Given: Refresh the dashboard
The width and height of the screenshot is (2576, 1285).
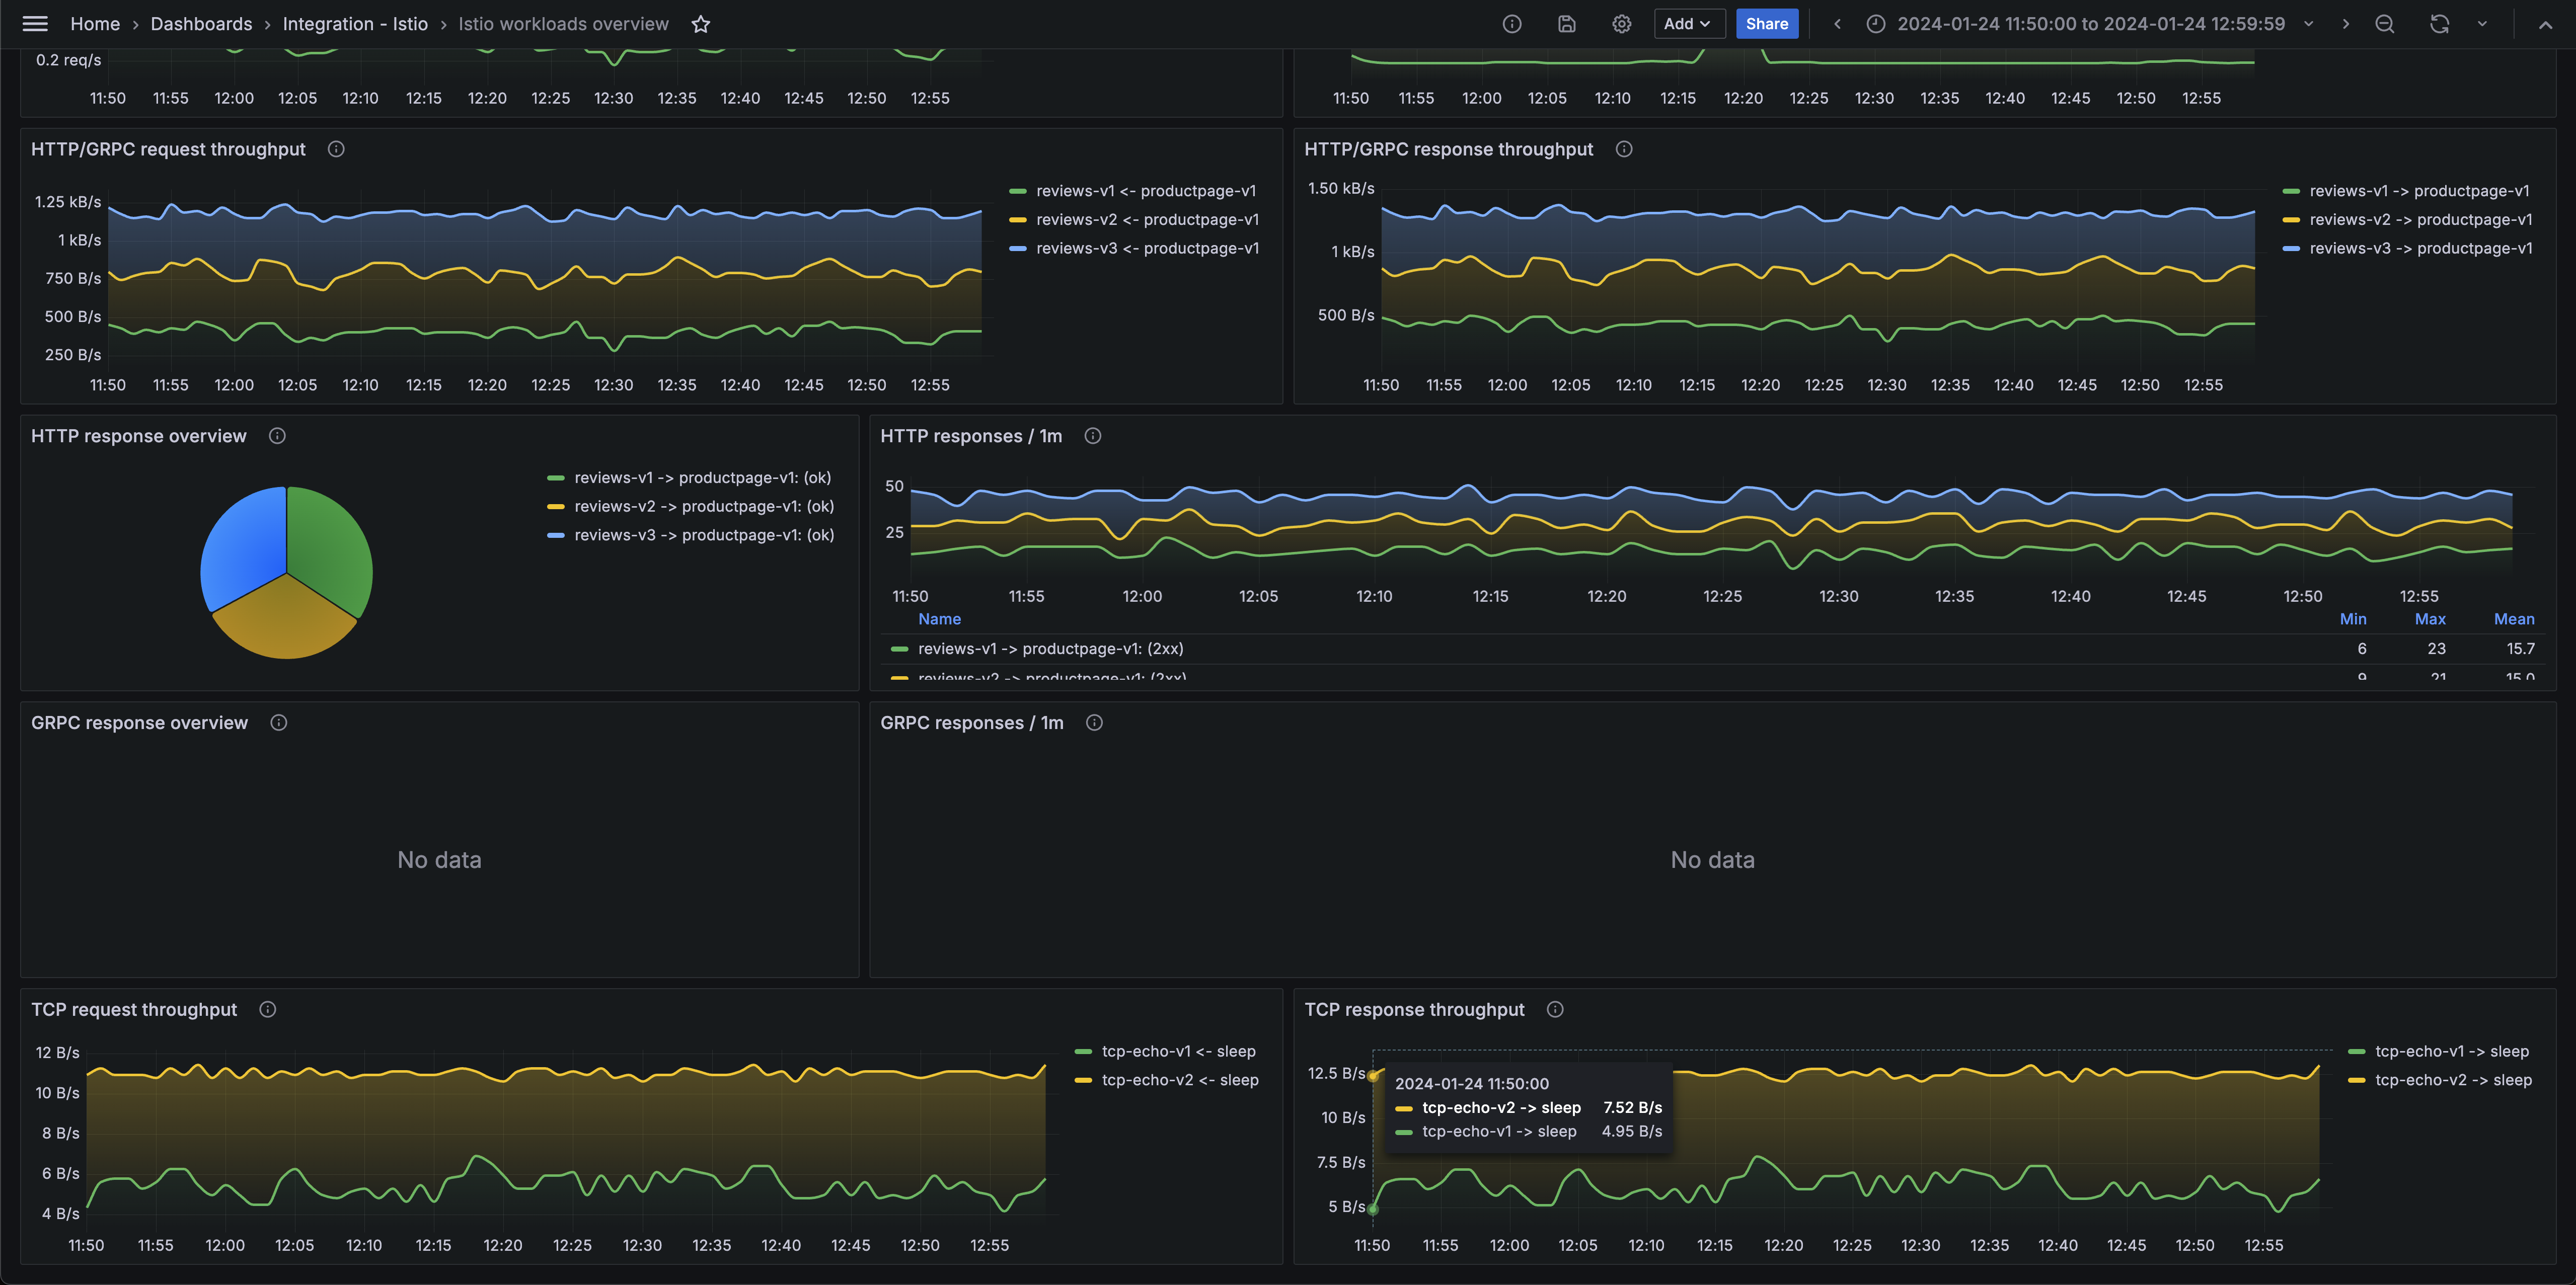Looking at the screenshot, I should (x=2439, y=24).
